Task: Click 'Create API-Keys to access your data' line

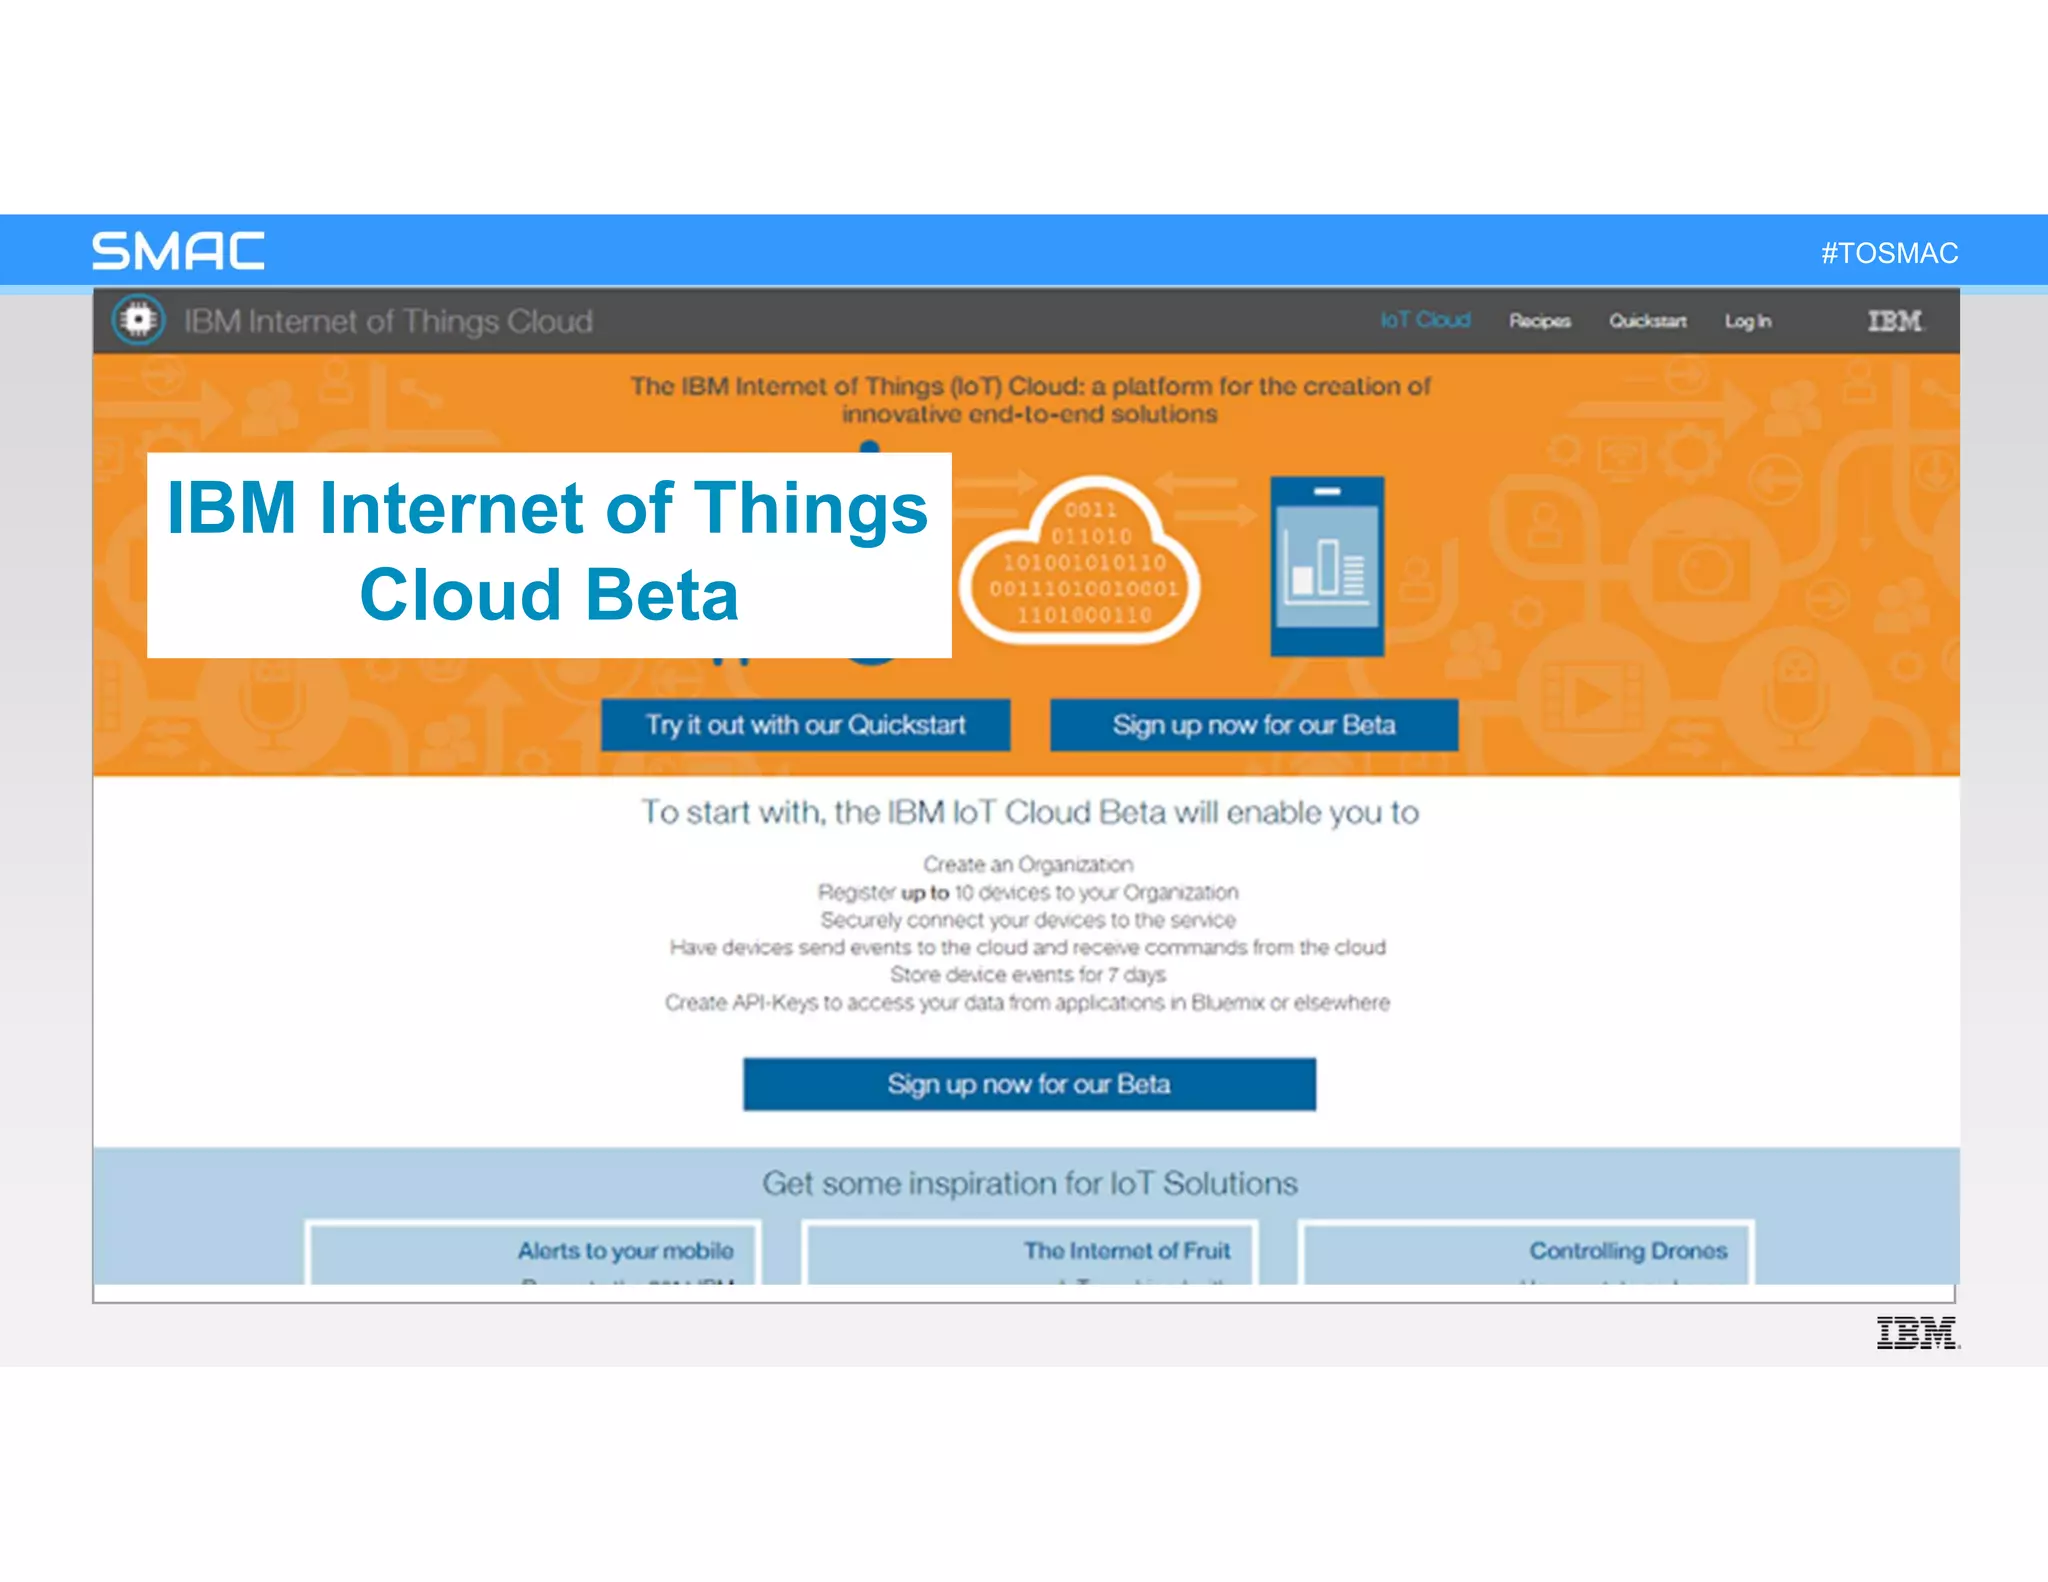Action: click(1028, 1002)
